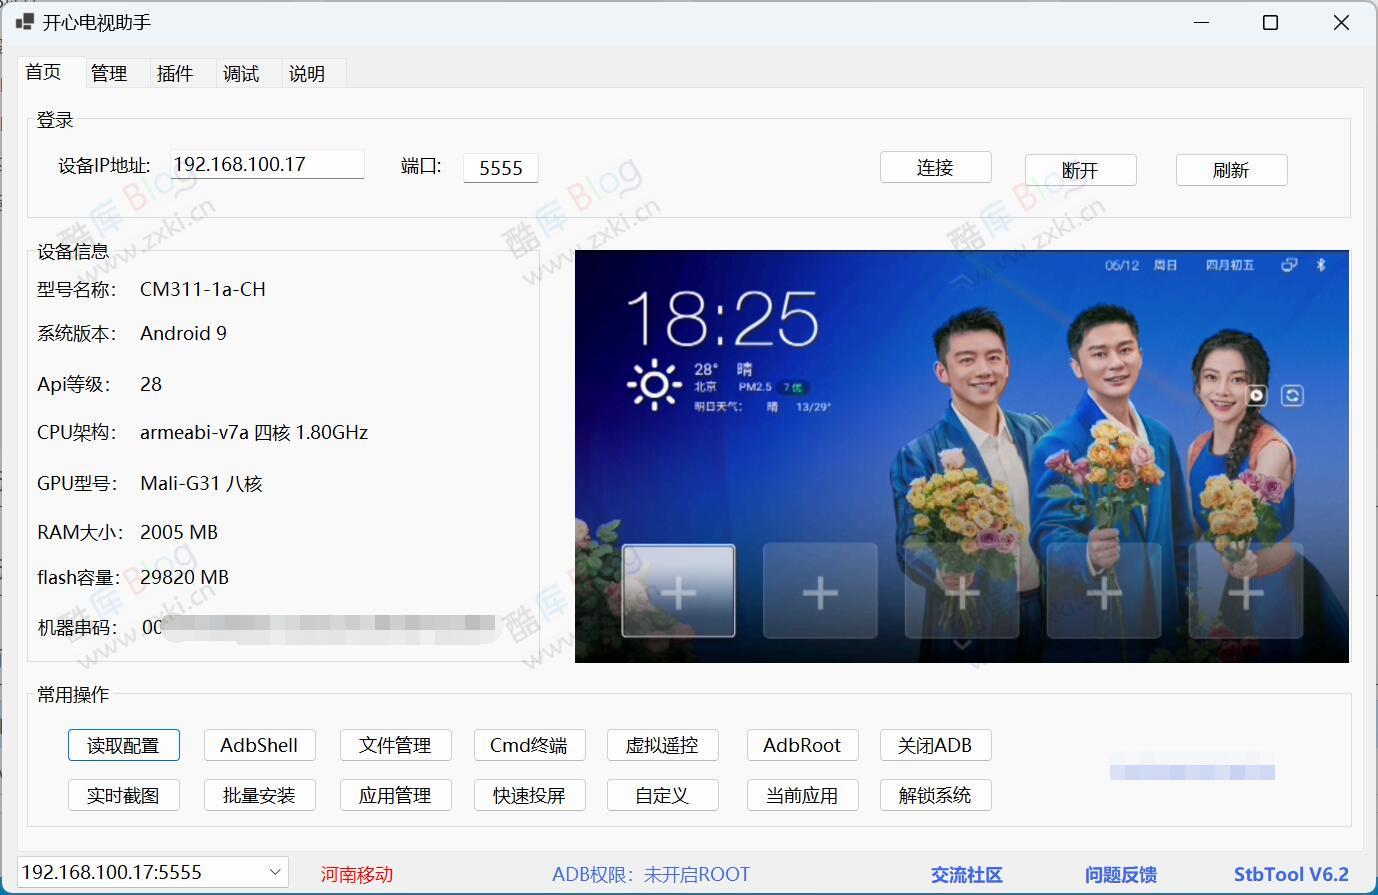Image resolution: width=1378 pixels, height=895 pixels.
Task: Open the 管理 tab
Action: 108,73
